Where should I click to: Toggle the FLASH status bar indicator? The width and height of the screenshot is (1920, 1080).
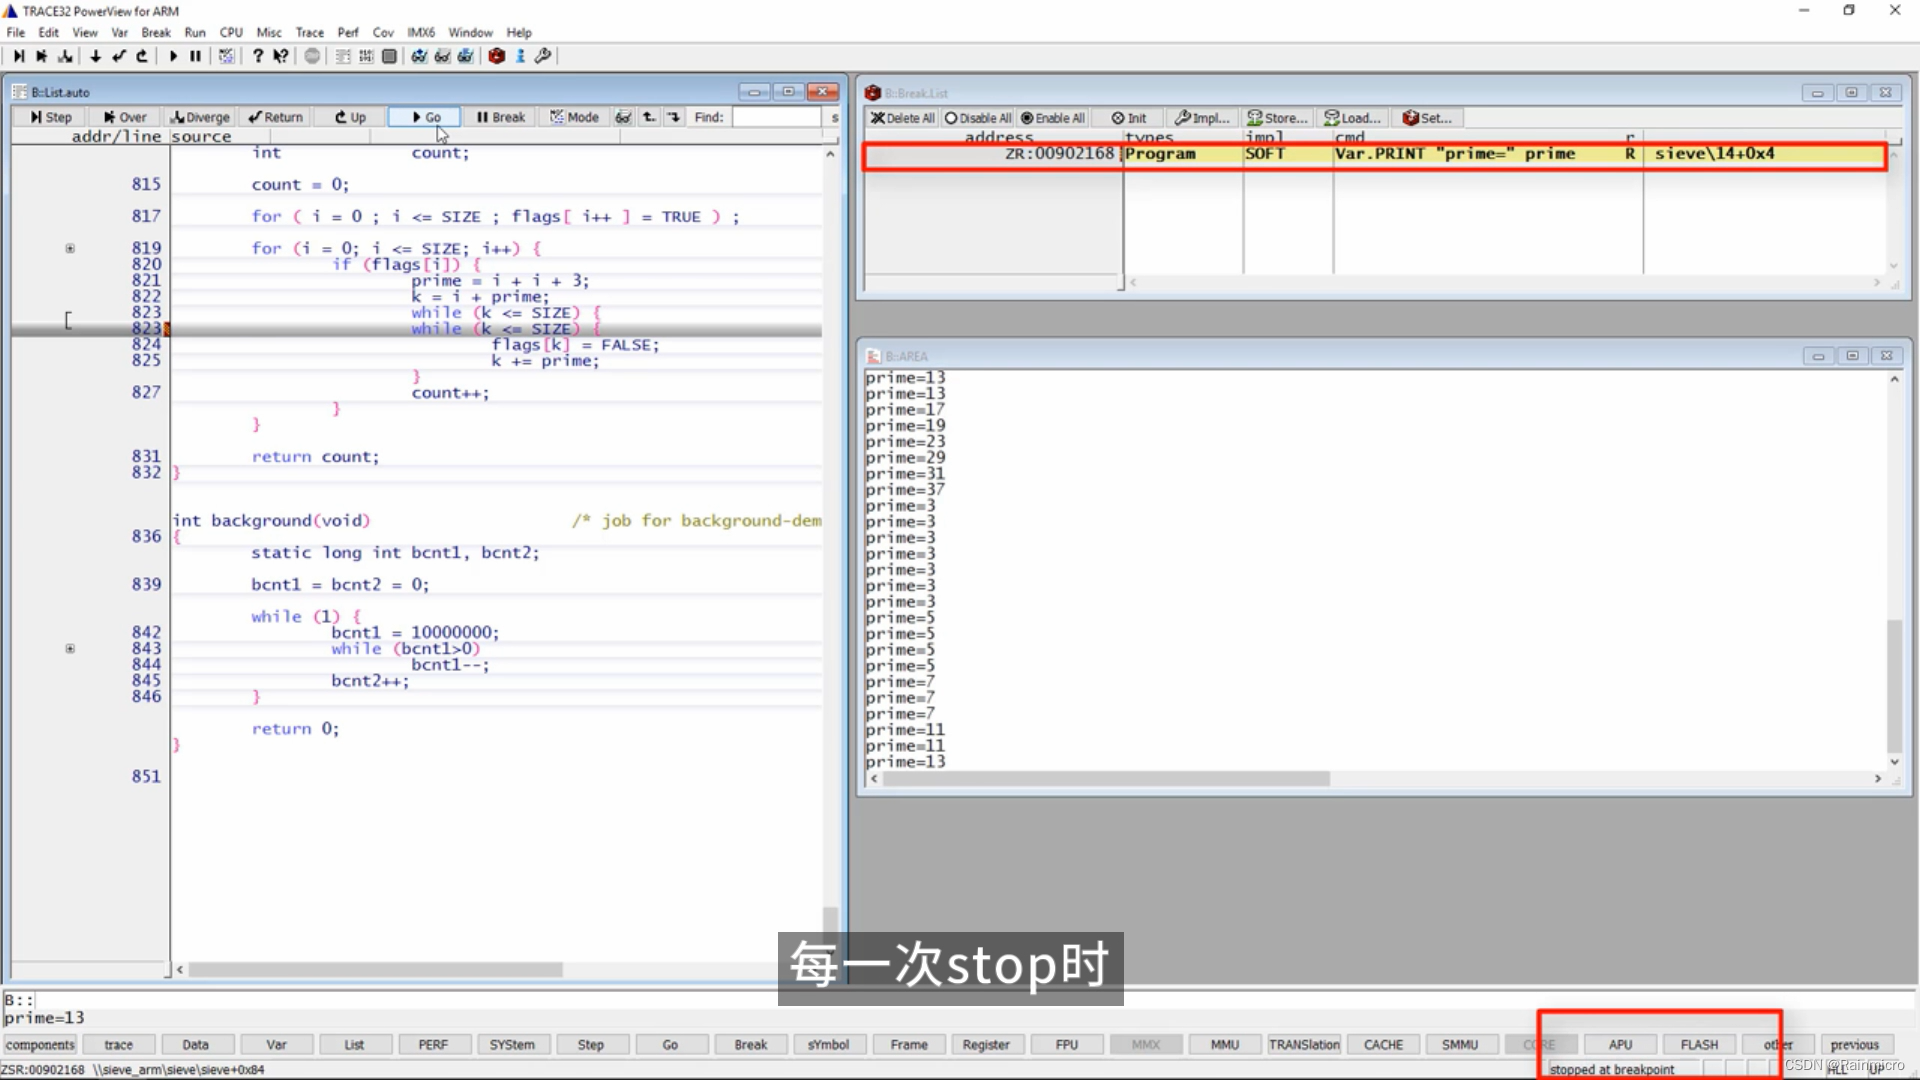pyautogui.click(x=1698, y=1044)
